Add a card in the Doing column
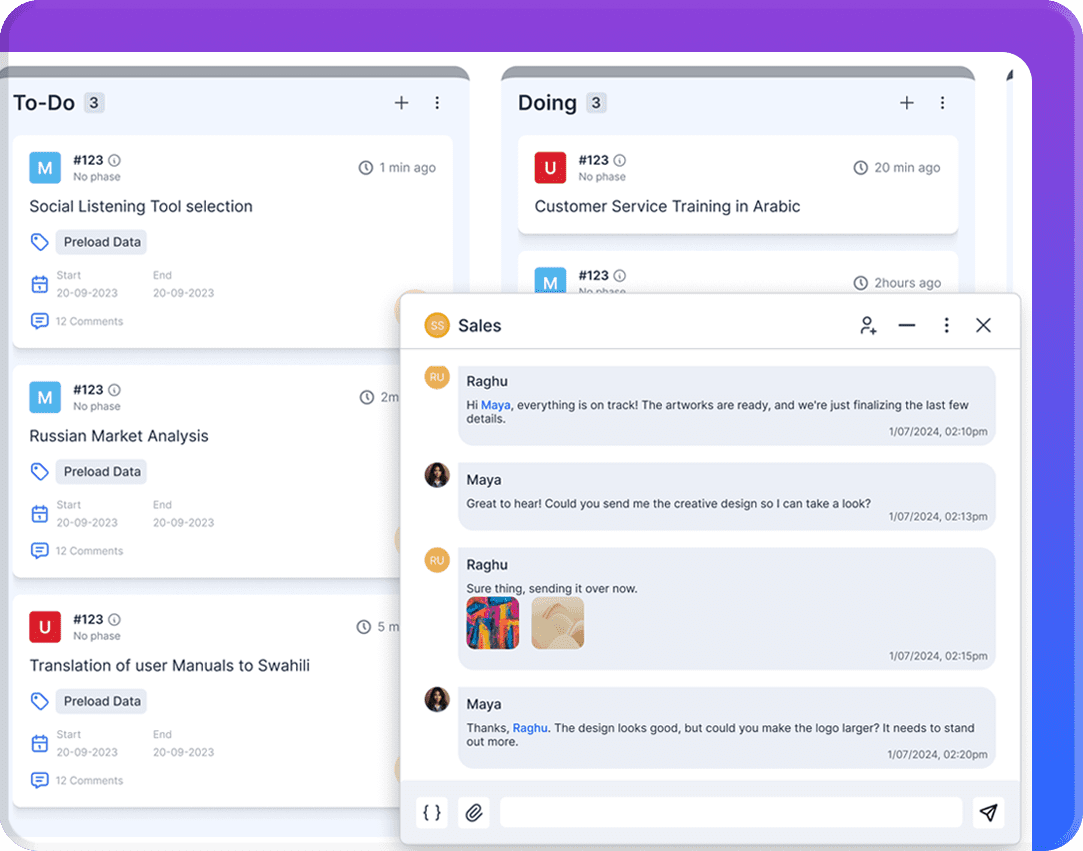This screenshot has height=851, width=1083. pyautogui.click(x=907, y=103)
